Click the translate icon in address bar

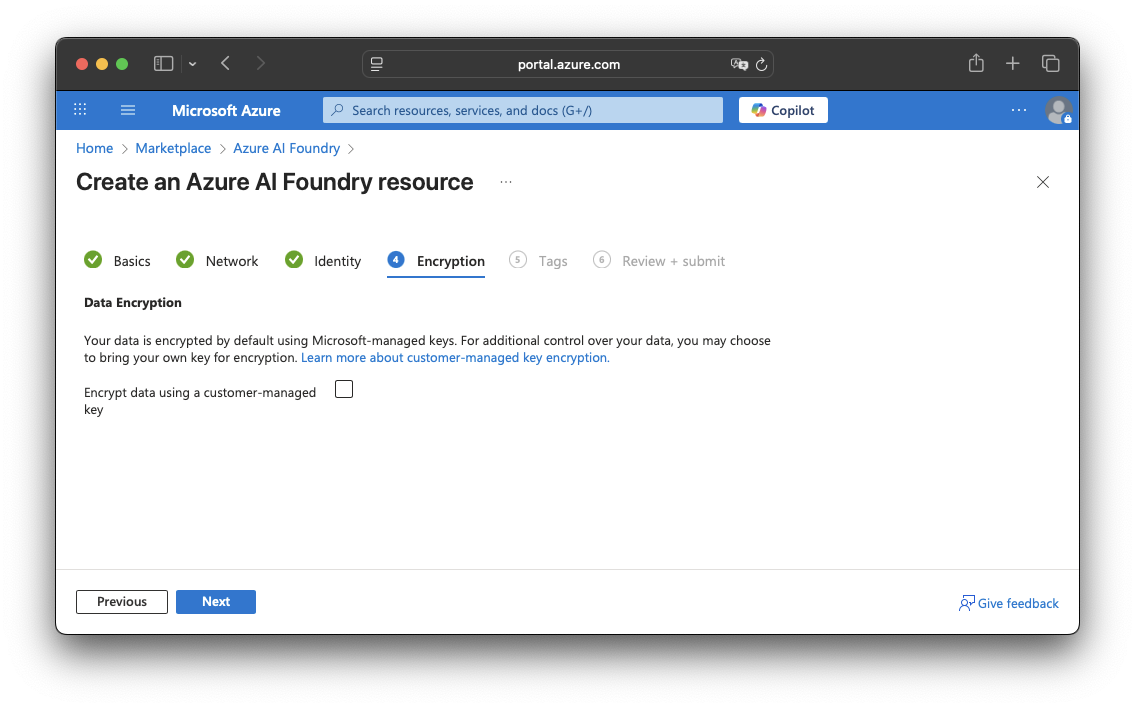tap(739, 64)
